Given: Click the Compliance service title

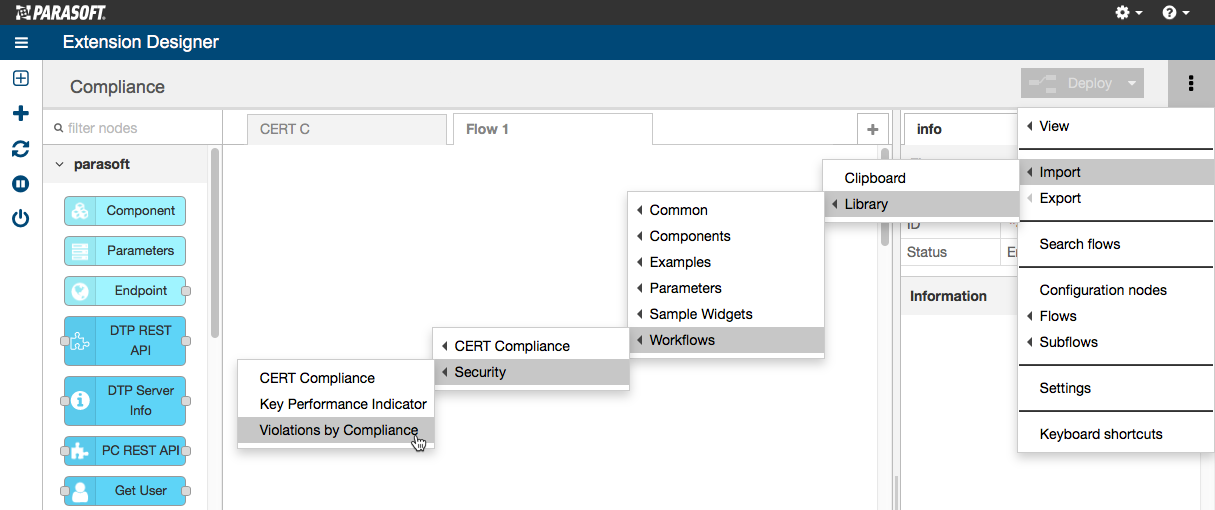Looking at the screenshot, I should (117, 87).
